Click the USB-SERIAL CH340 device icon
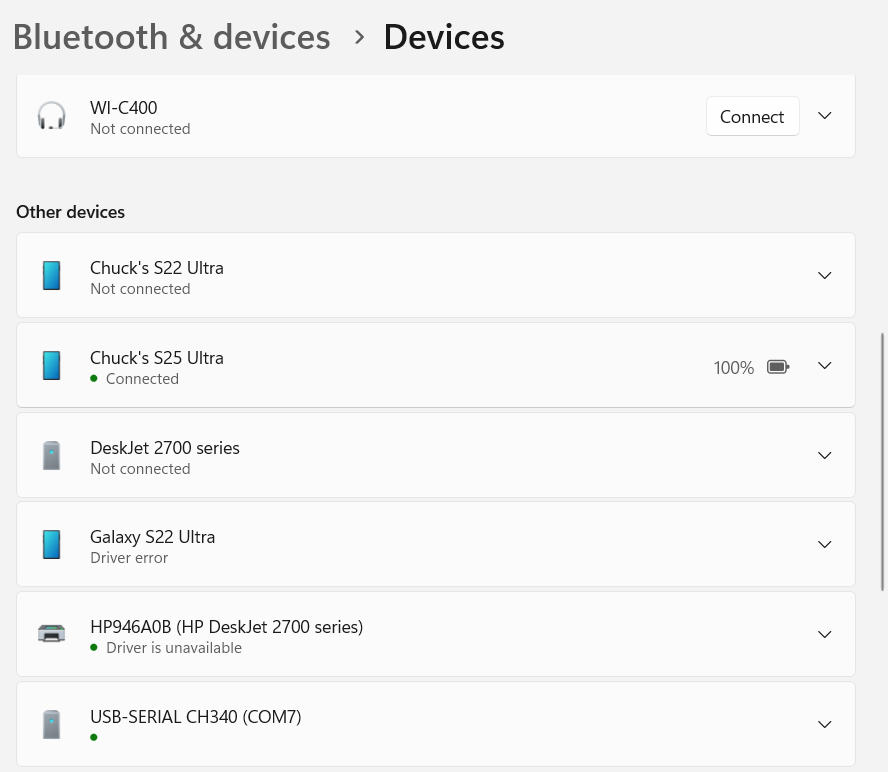This screenshot has height=772, width=888. [51, 723]
